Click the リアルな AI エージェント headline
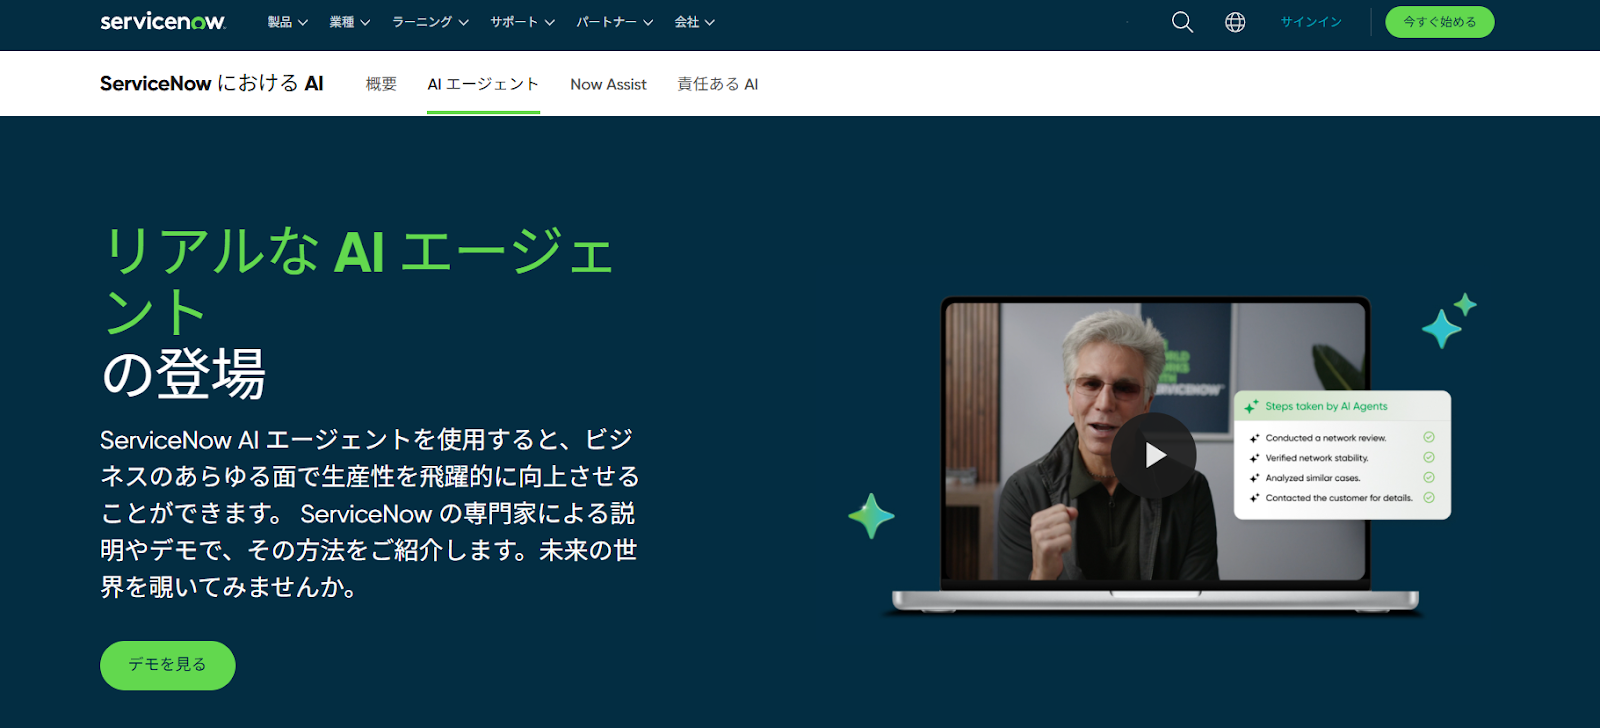This screenshot has height=728, width=1600. tap(359, 281)
